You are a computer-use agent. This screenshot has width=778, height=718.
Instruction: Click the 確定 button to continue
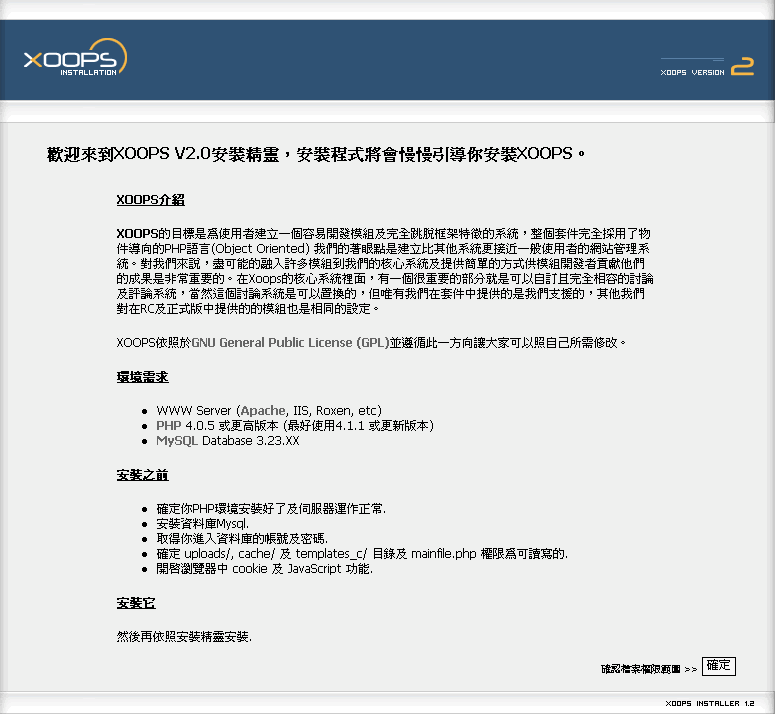(x=721, y=668)
